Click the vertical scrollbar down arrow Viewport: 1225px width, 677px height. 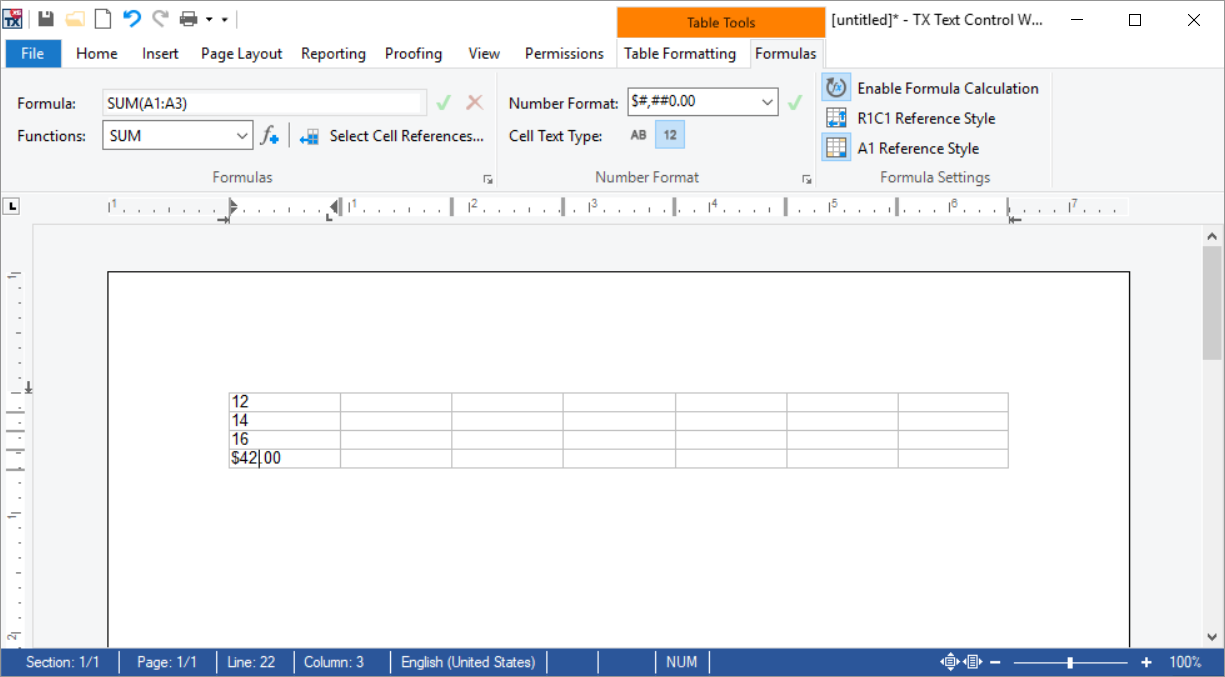1213,637
